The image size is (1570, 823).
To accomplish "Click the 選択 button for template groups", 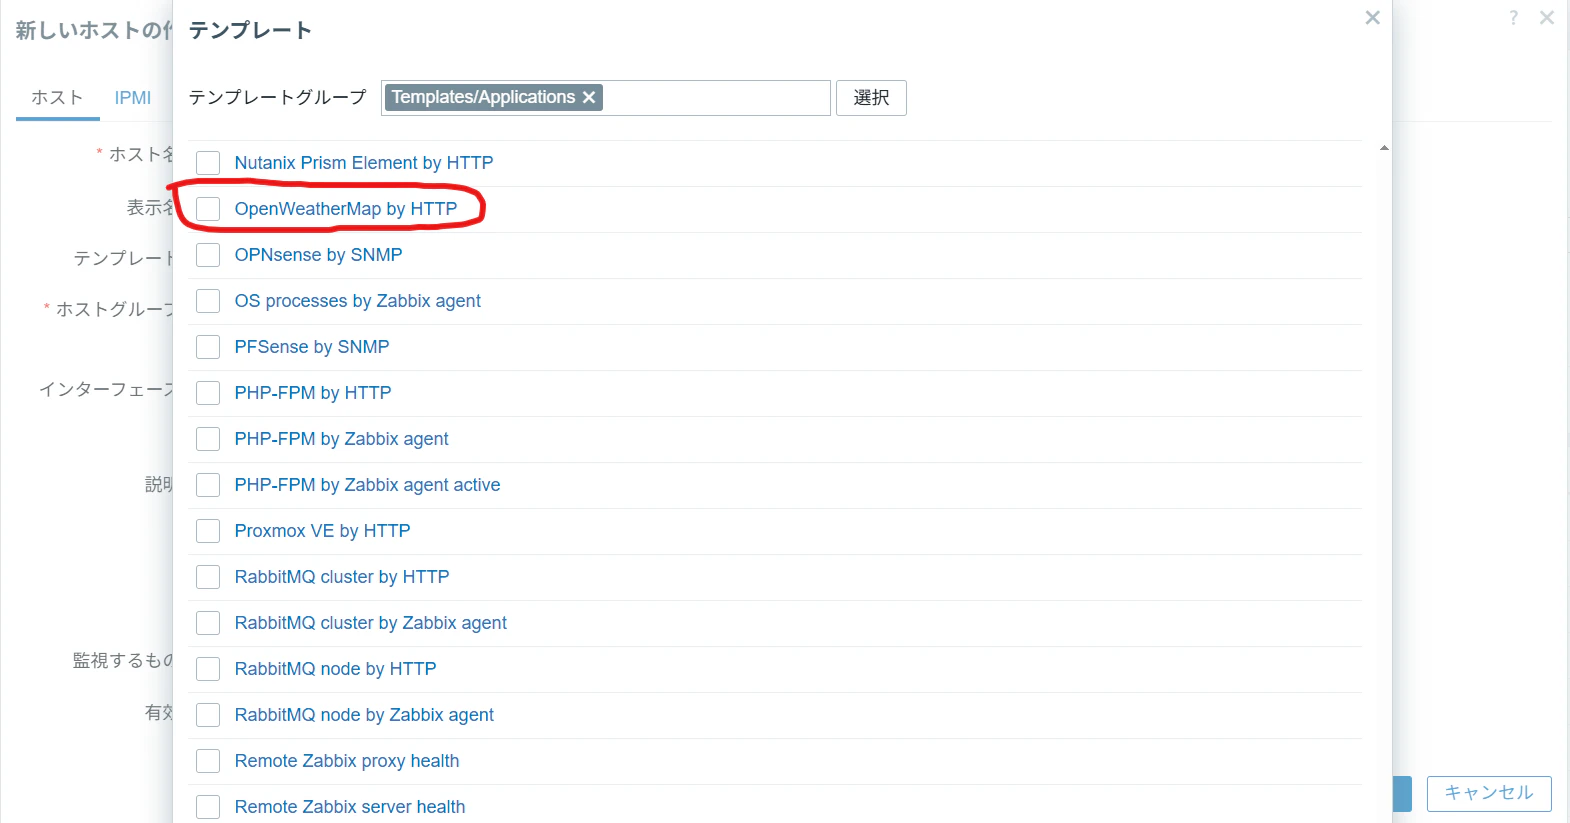I will [x=871, y=98].
